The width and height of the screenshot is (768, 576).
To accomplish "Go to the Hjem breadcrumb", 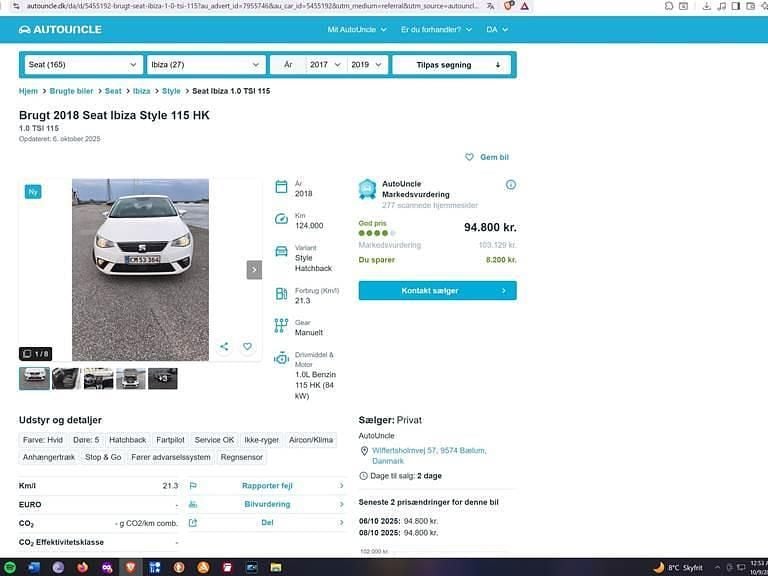I will pyautogui.click(x=28, y=91).
